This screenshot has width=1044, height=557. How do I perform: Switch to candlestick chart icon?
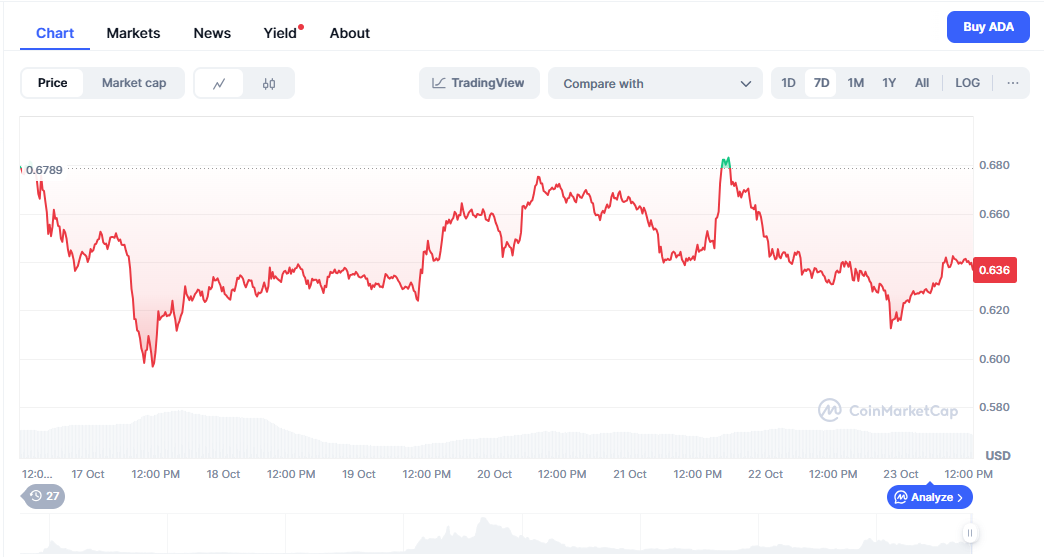tap(269, 83)
